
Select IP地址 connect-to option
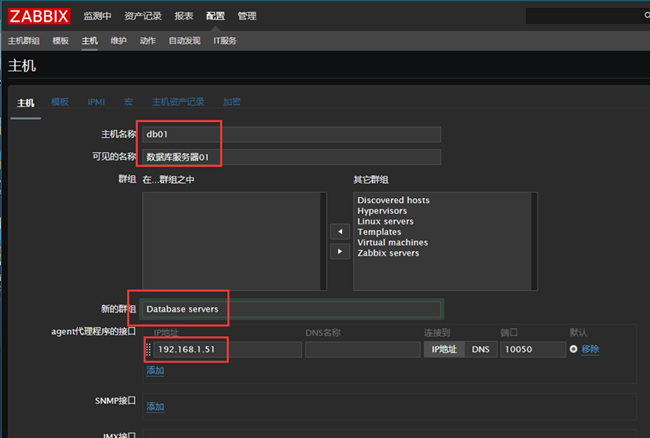coord(444,349)
